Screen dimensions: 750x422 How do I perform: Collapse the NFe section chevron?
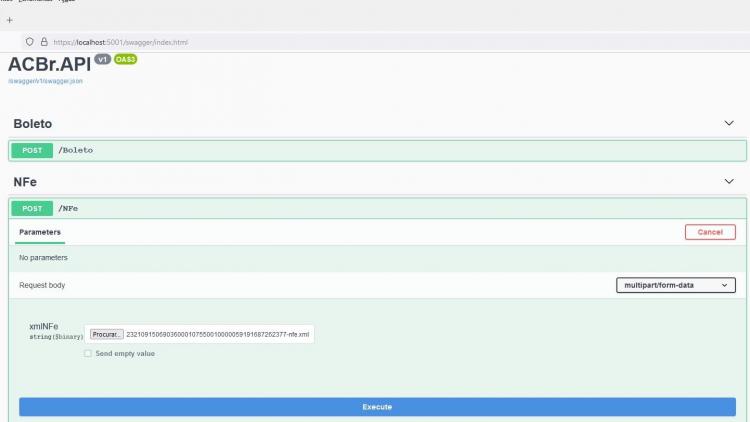click(x=728, y=182)
